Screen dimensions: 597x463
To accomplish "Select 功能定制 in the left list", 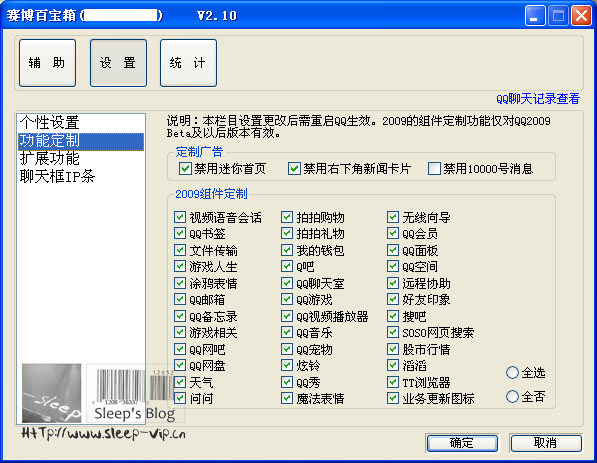I will pos(81,141).
